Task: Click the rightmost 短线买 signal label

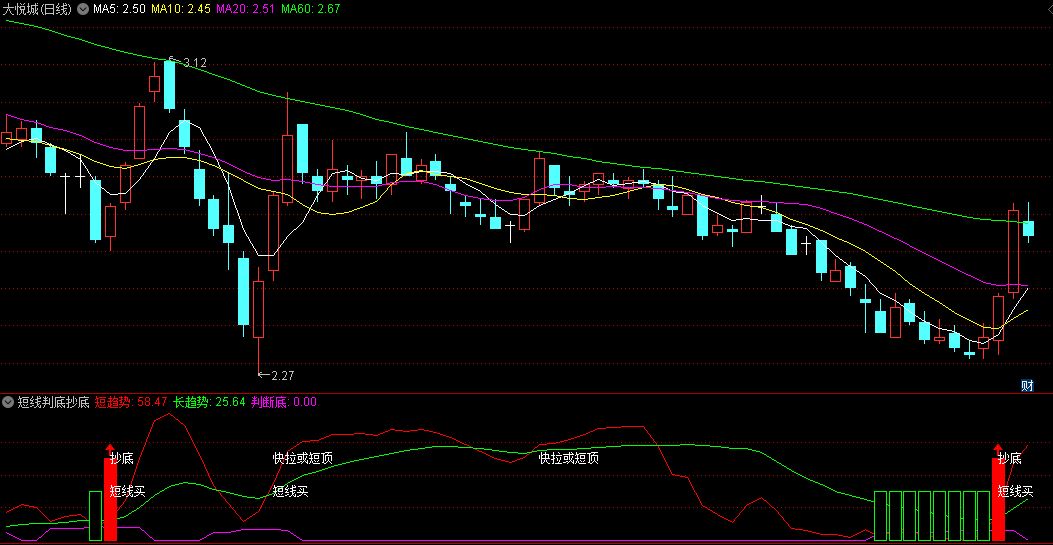Action: [1015, 491]
